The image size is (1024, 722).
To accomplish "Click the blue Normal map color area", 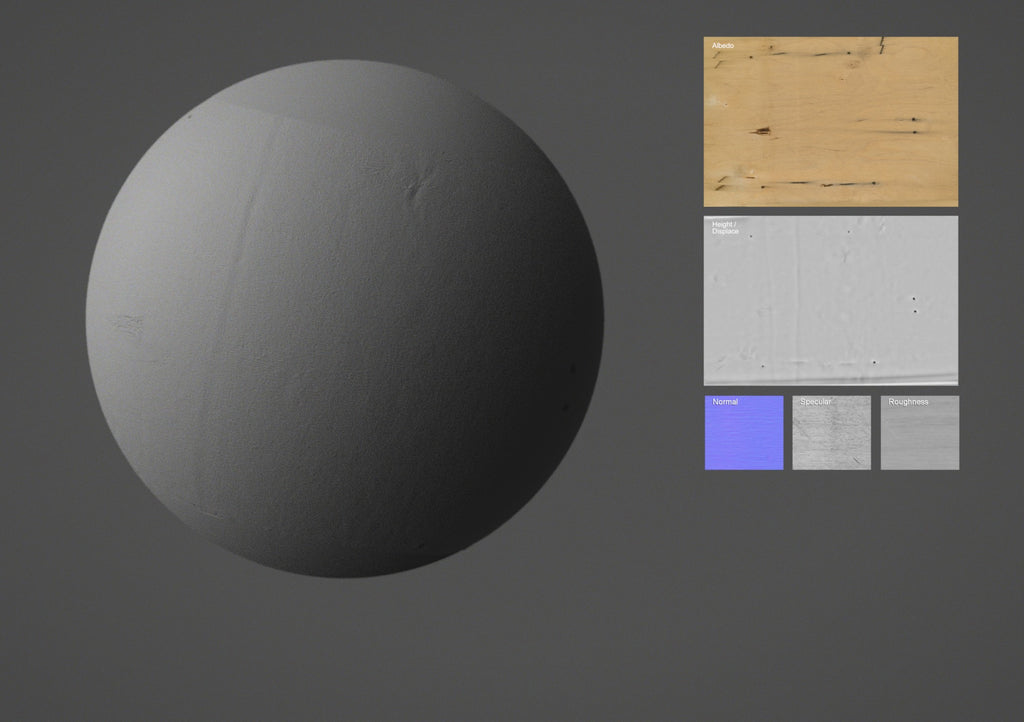I will tap(743, 440).
